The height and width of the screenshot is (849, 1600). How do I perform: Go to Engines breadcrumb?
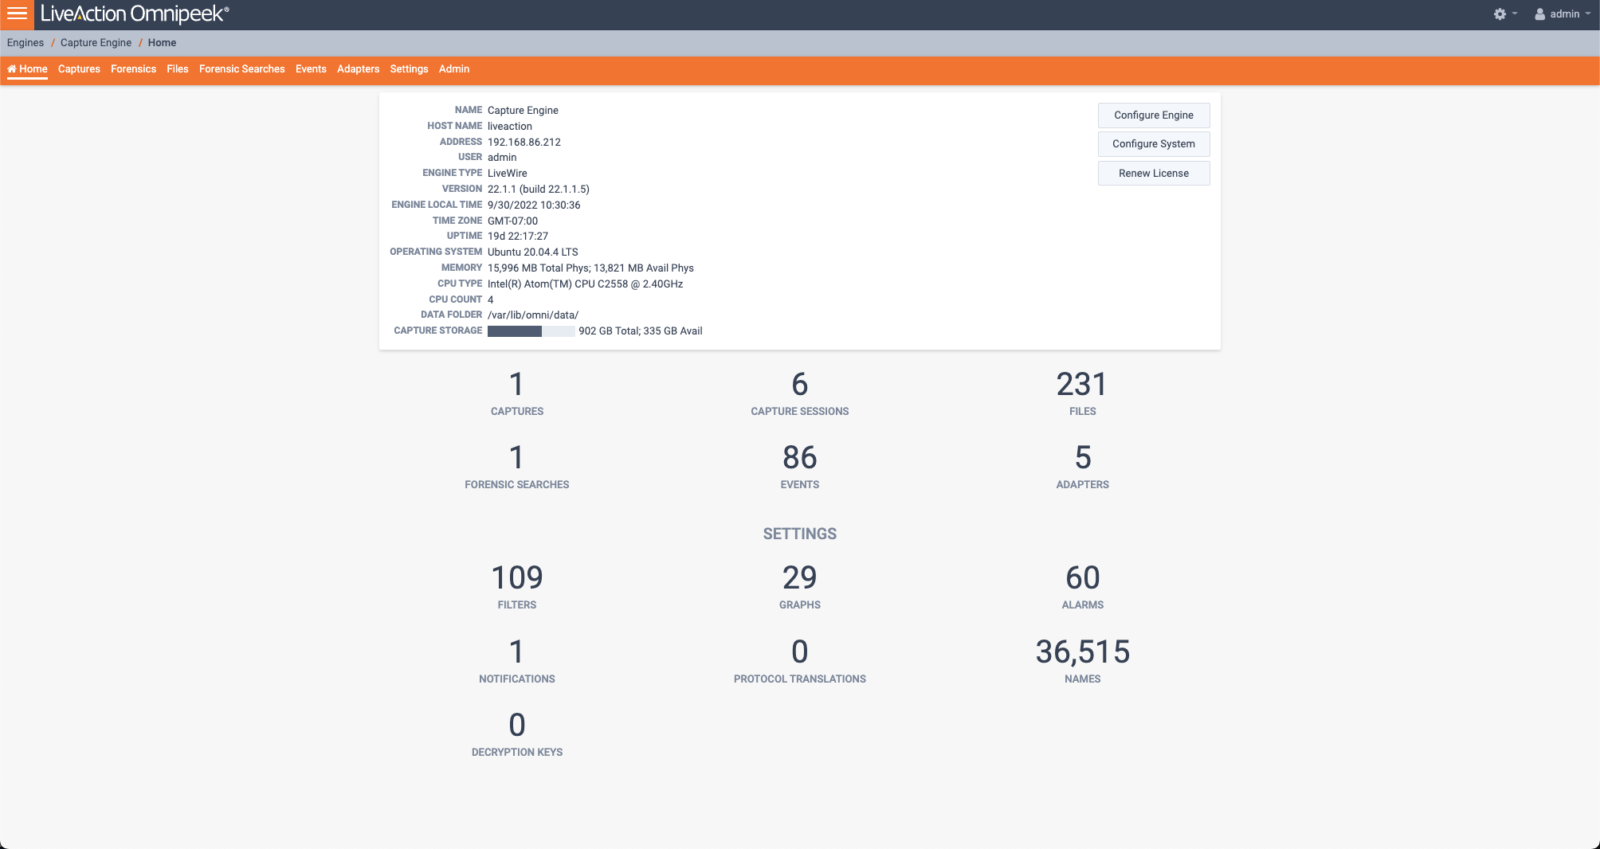pyautogui.click(x=25, y=43)
